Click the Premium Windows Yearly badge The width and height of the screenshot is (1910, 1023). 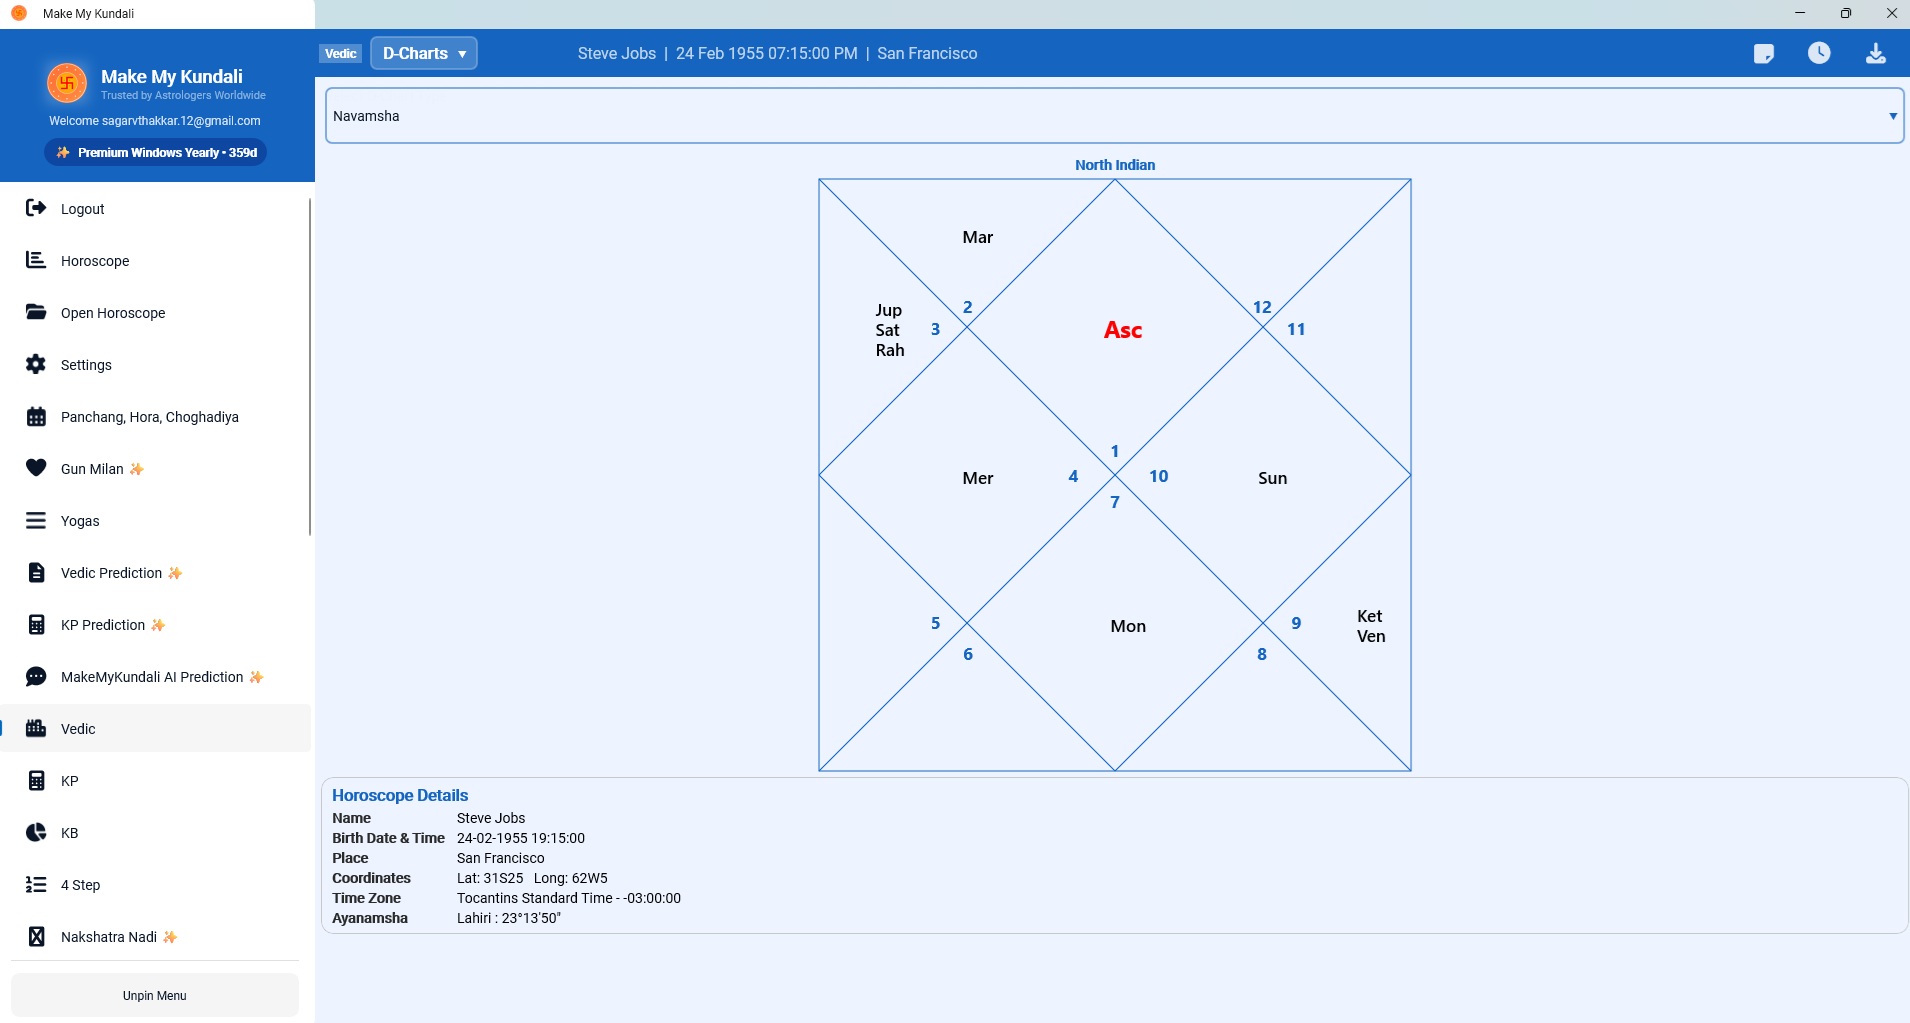155,152
